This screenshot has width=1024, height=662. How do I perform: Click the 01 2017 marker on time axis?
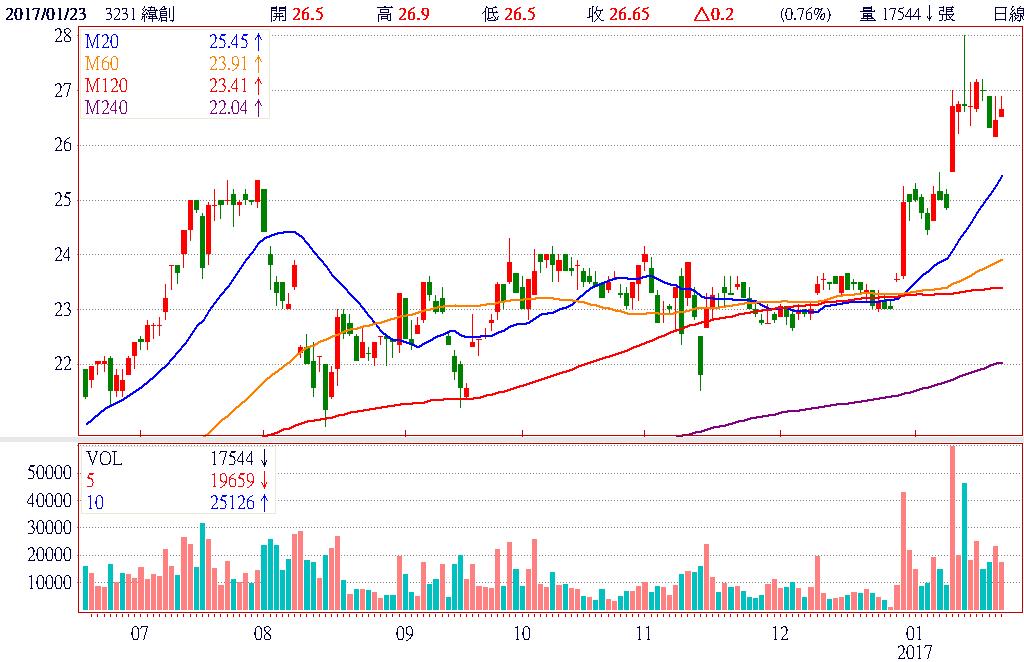(914, 641)
